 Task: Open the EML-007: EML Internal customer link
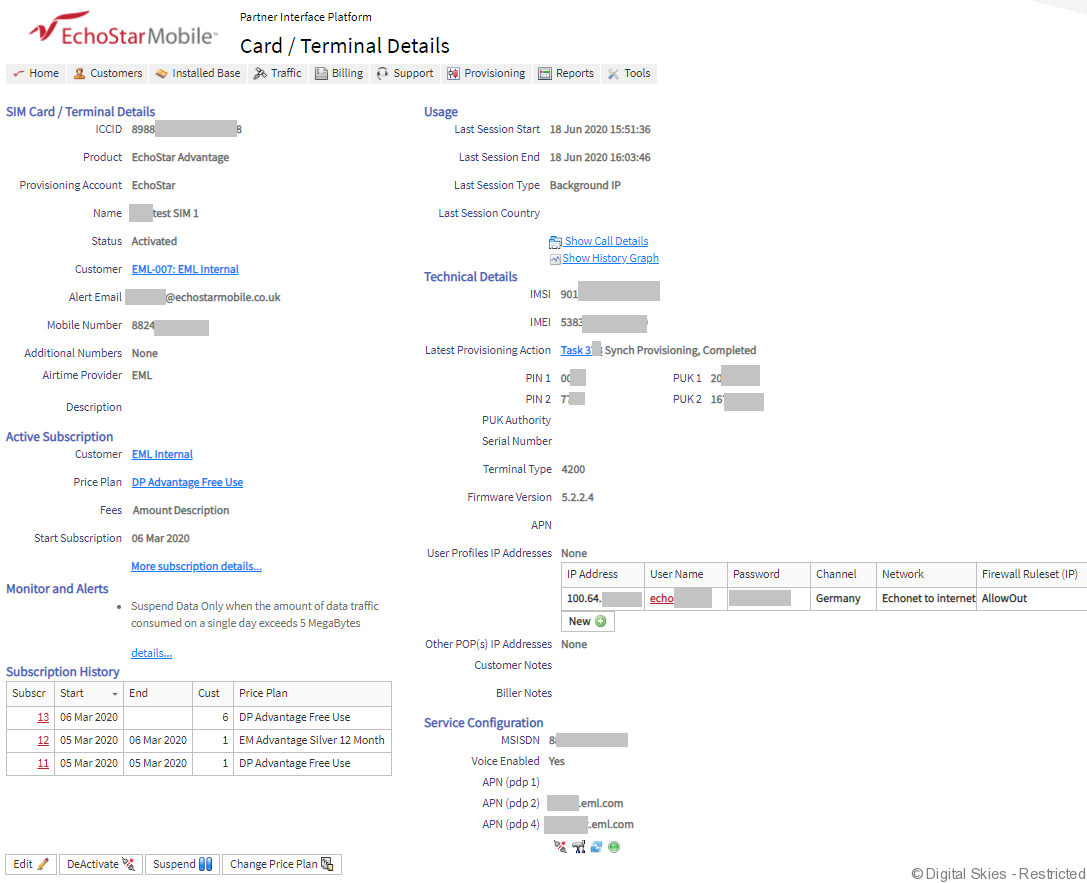[185, 270]
